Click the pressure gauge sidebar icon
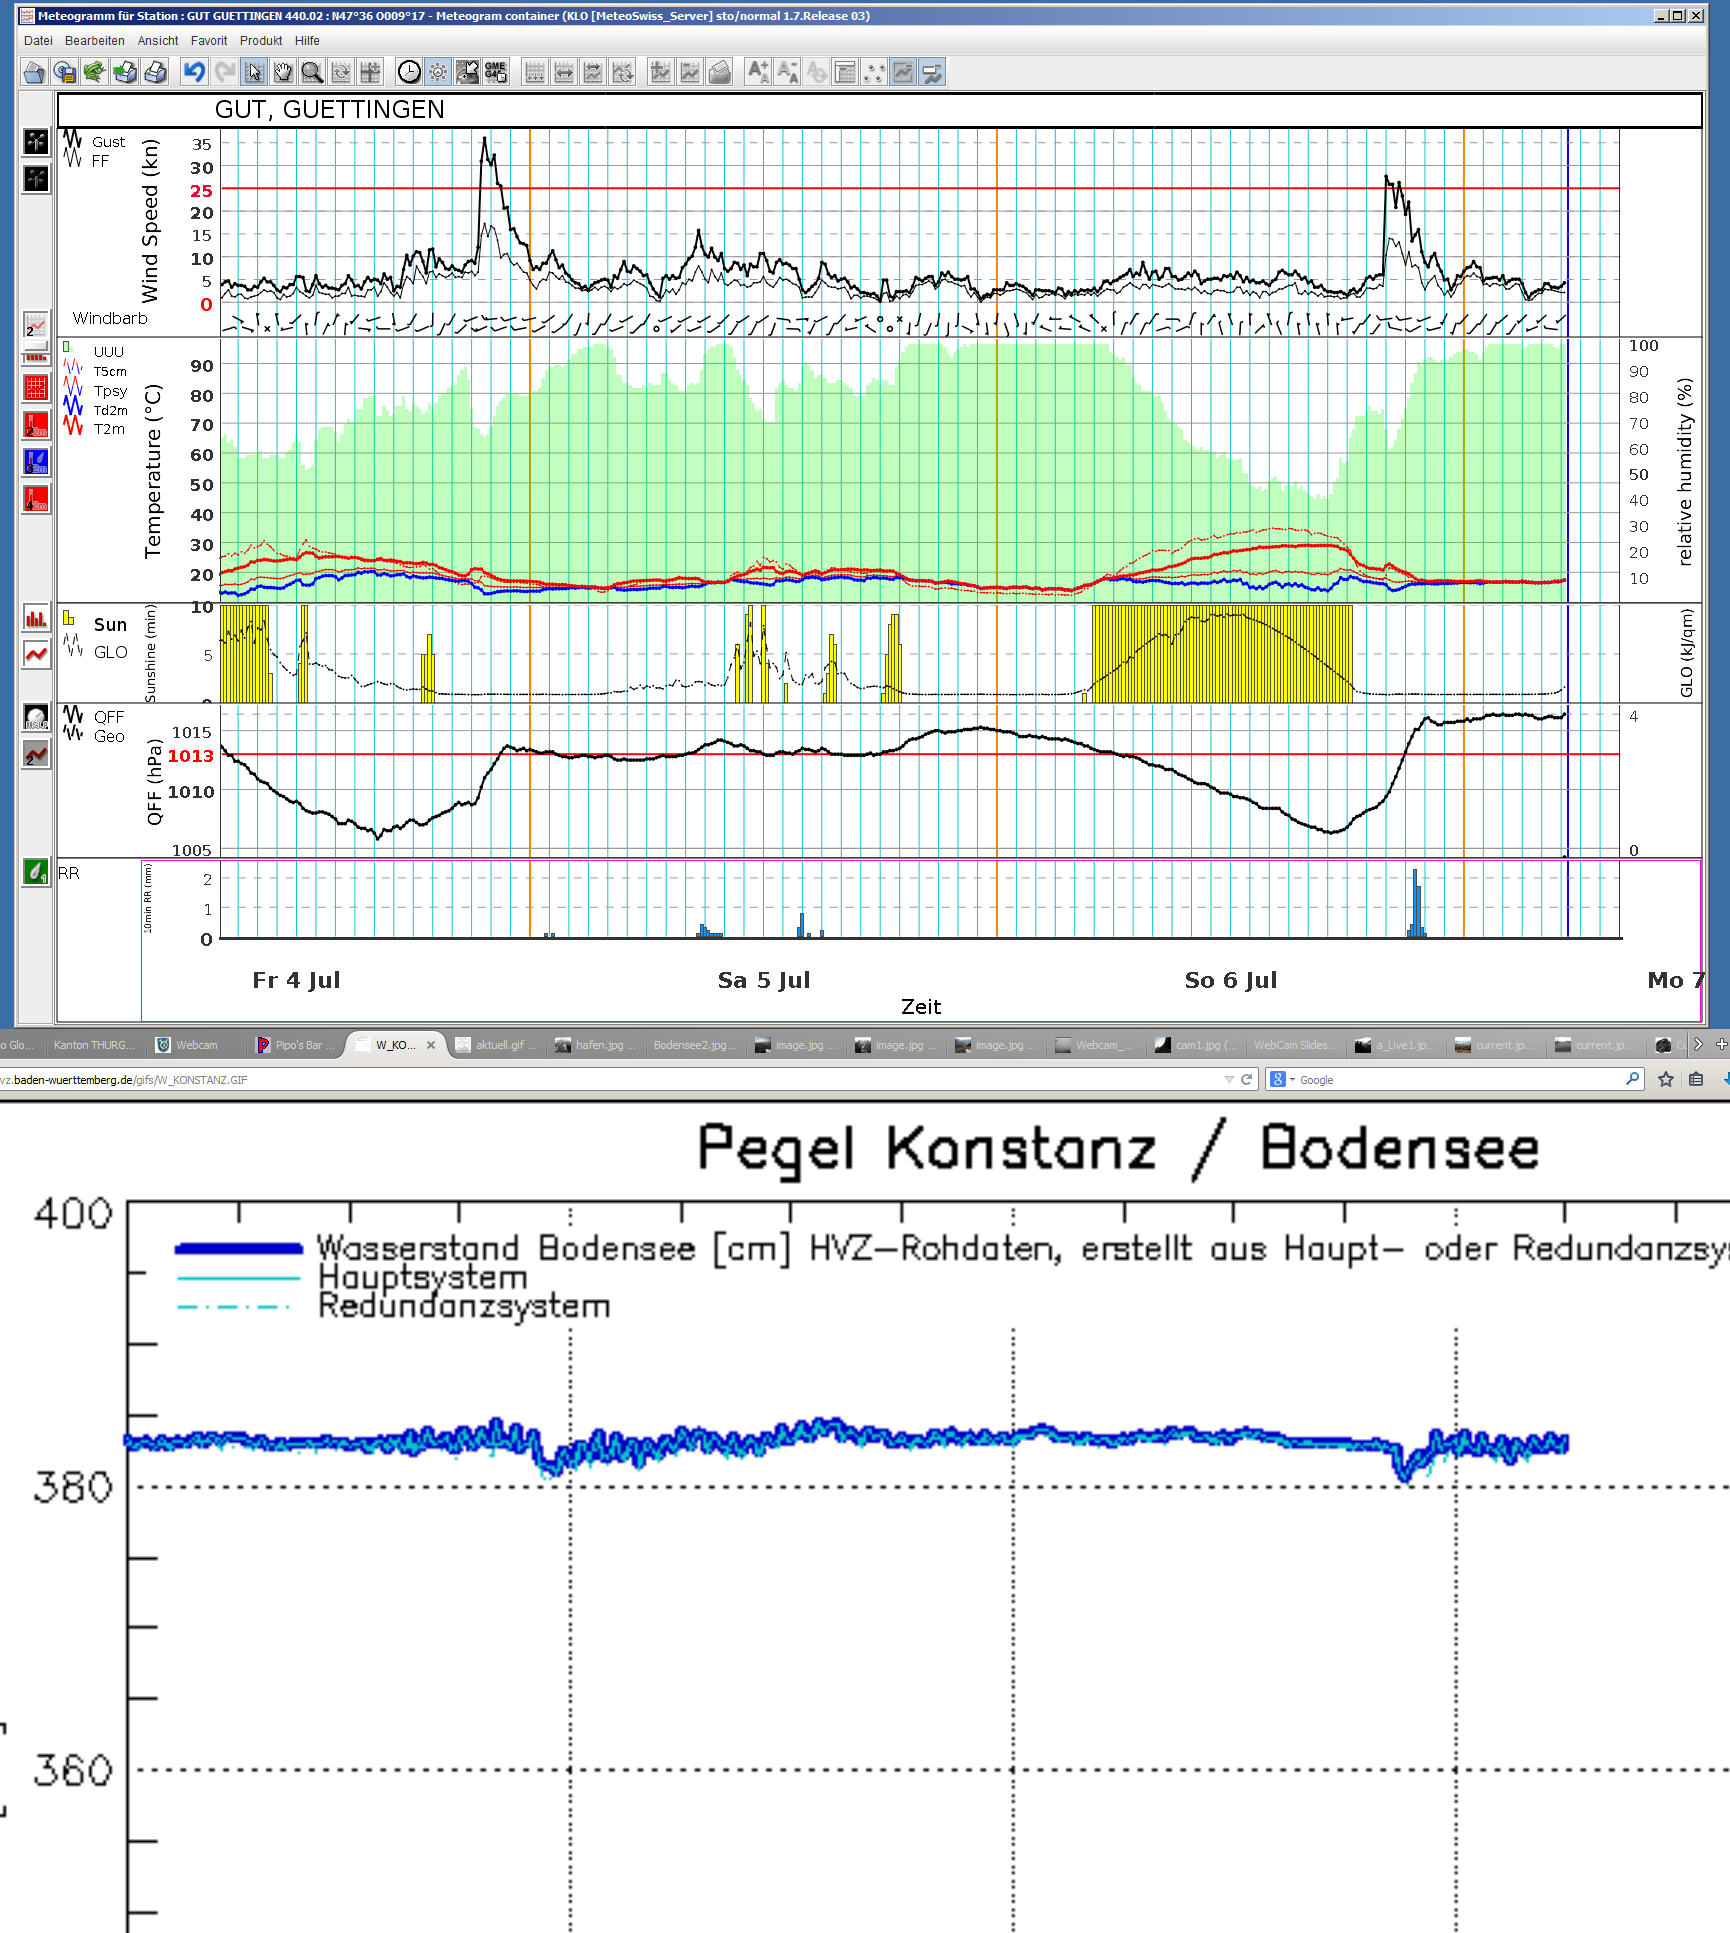This screenshot has width=1730, height=1933. pyautogui.click(x=36, y=717)
